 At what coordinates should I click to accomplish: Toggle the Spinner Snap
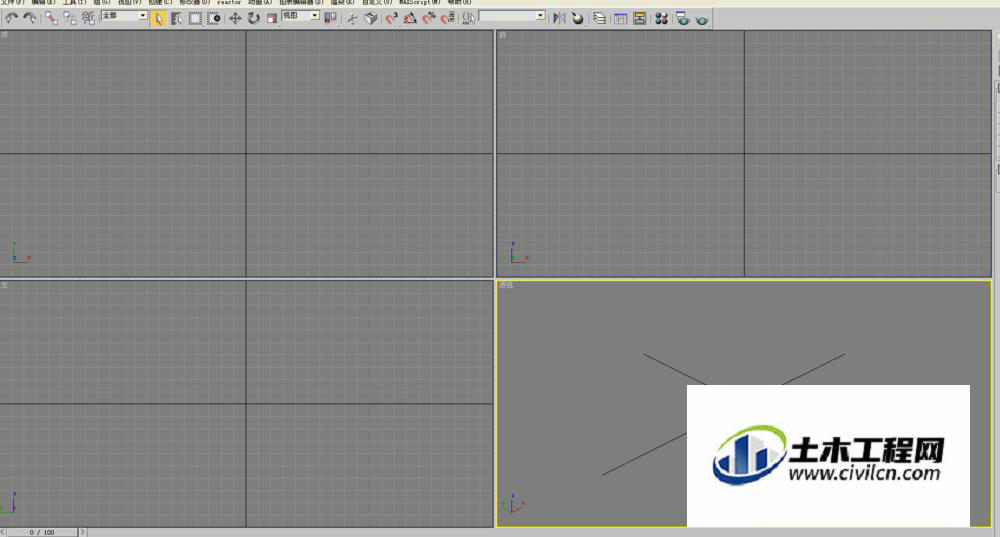448,18
